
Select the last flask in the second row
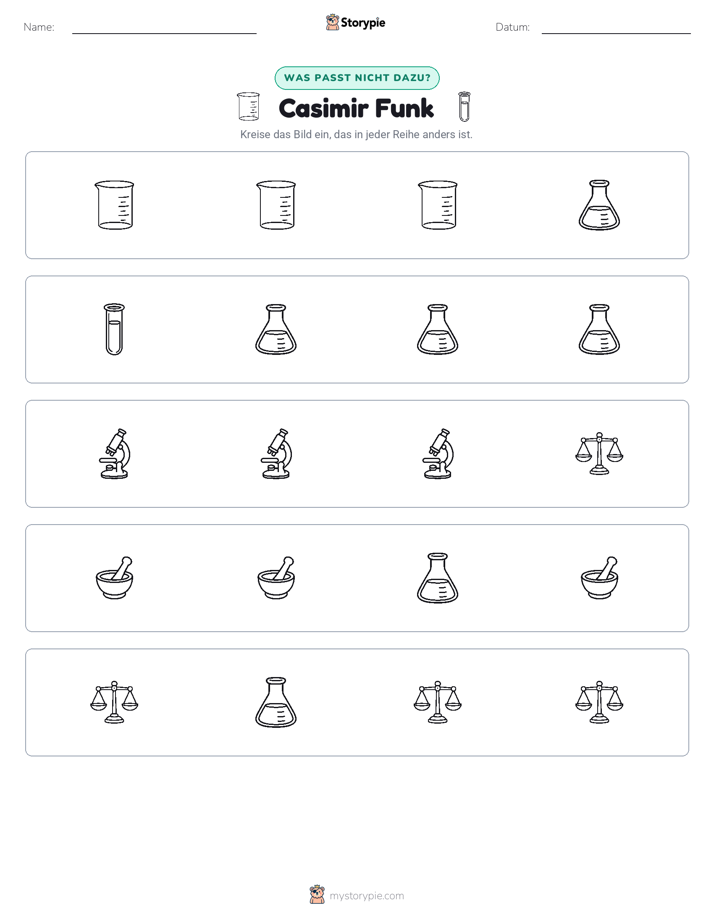pos(599,329)
